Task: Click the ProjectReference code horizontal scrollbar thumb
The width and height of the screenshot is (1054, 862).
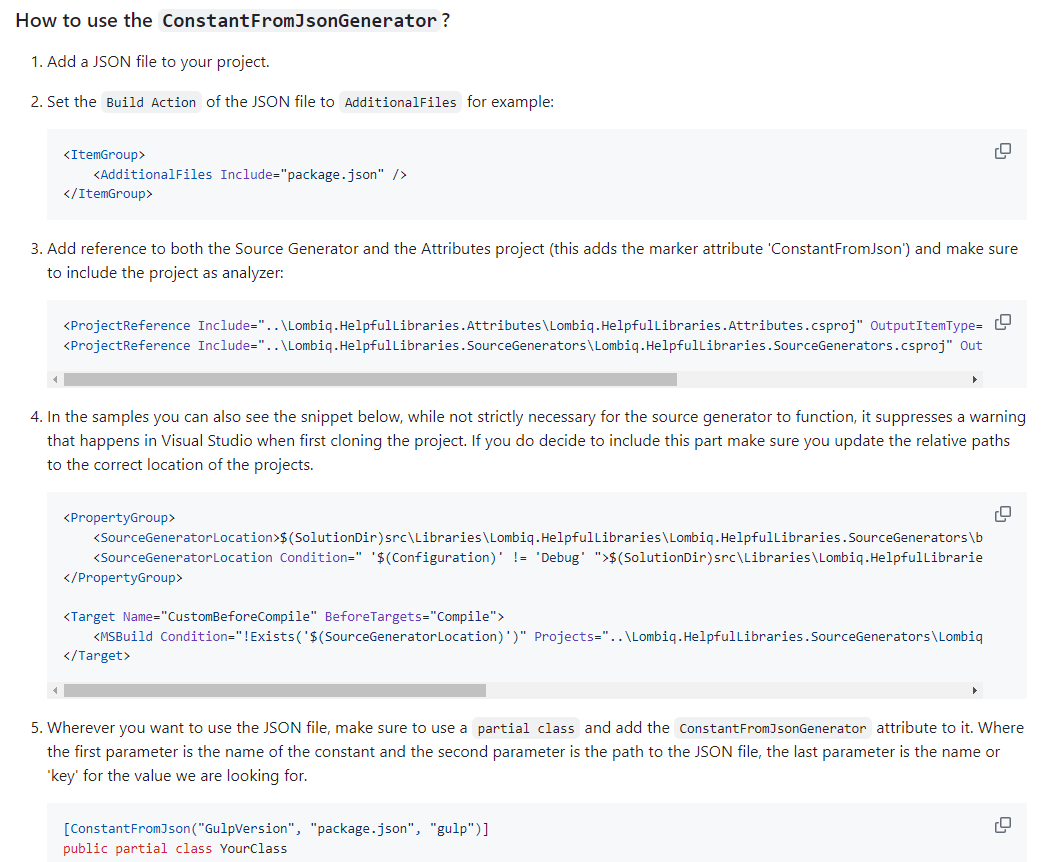Action: tap(370, 379)
